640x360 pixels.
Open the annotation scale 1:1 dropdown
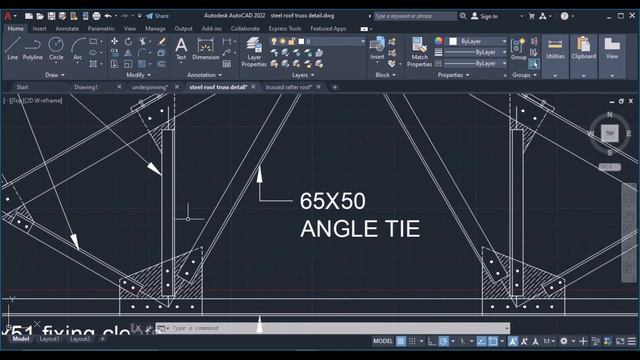[x=549, y=341]
